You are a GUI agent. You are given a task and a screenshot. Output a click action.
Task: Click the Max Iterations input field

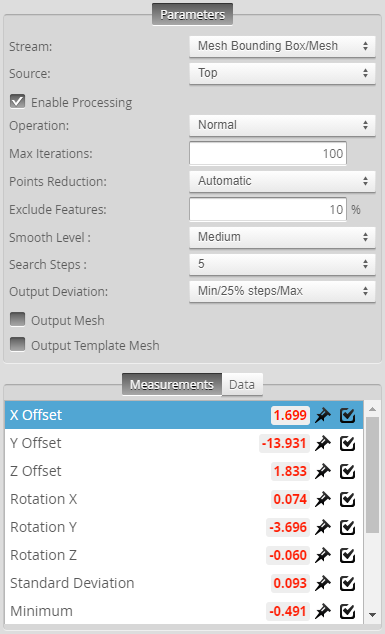coord(268,153)
